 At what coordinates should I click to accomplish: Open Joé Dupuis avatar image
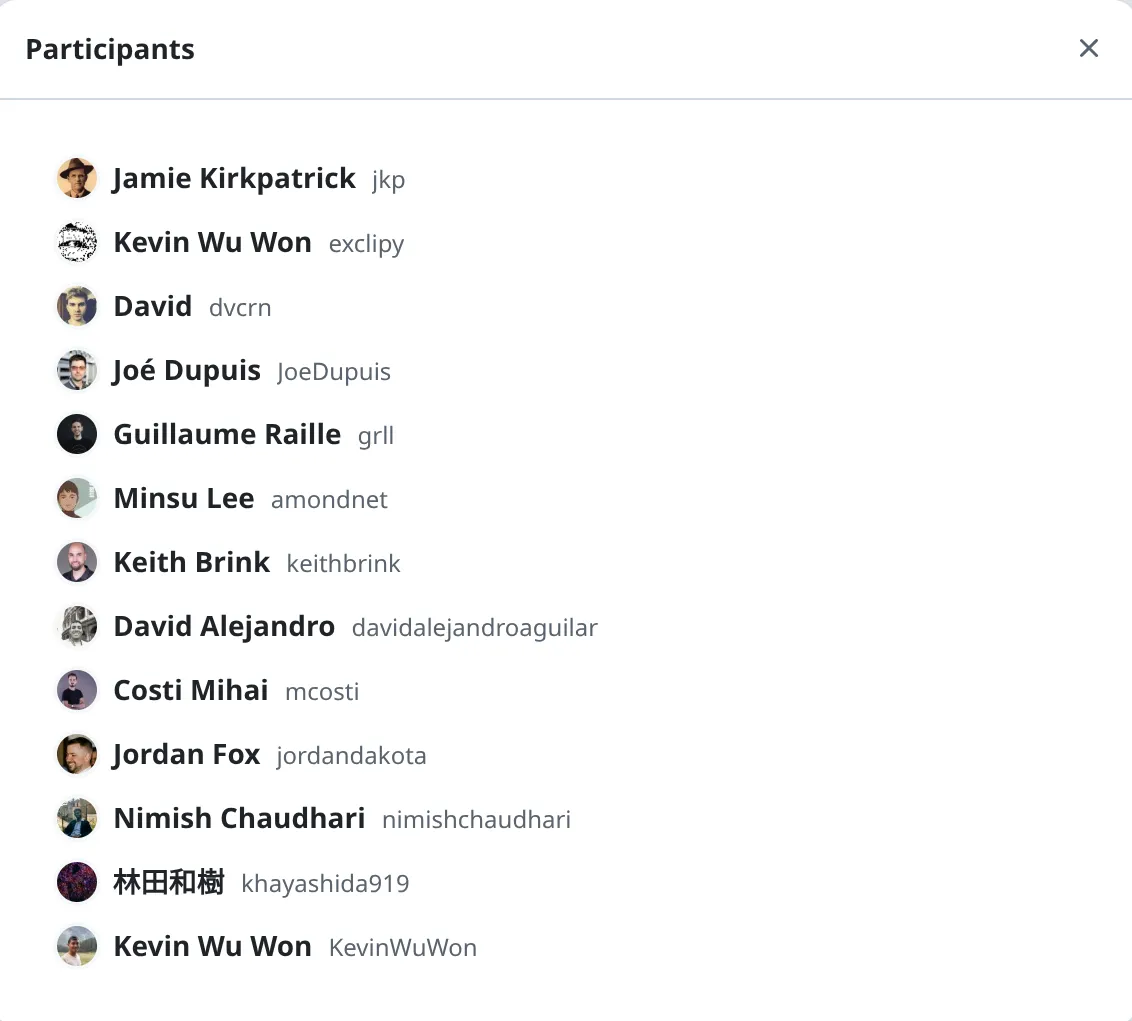pyautogui.click(x=77, y=370)
